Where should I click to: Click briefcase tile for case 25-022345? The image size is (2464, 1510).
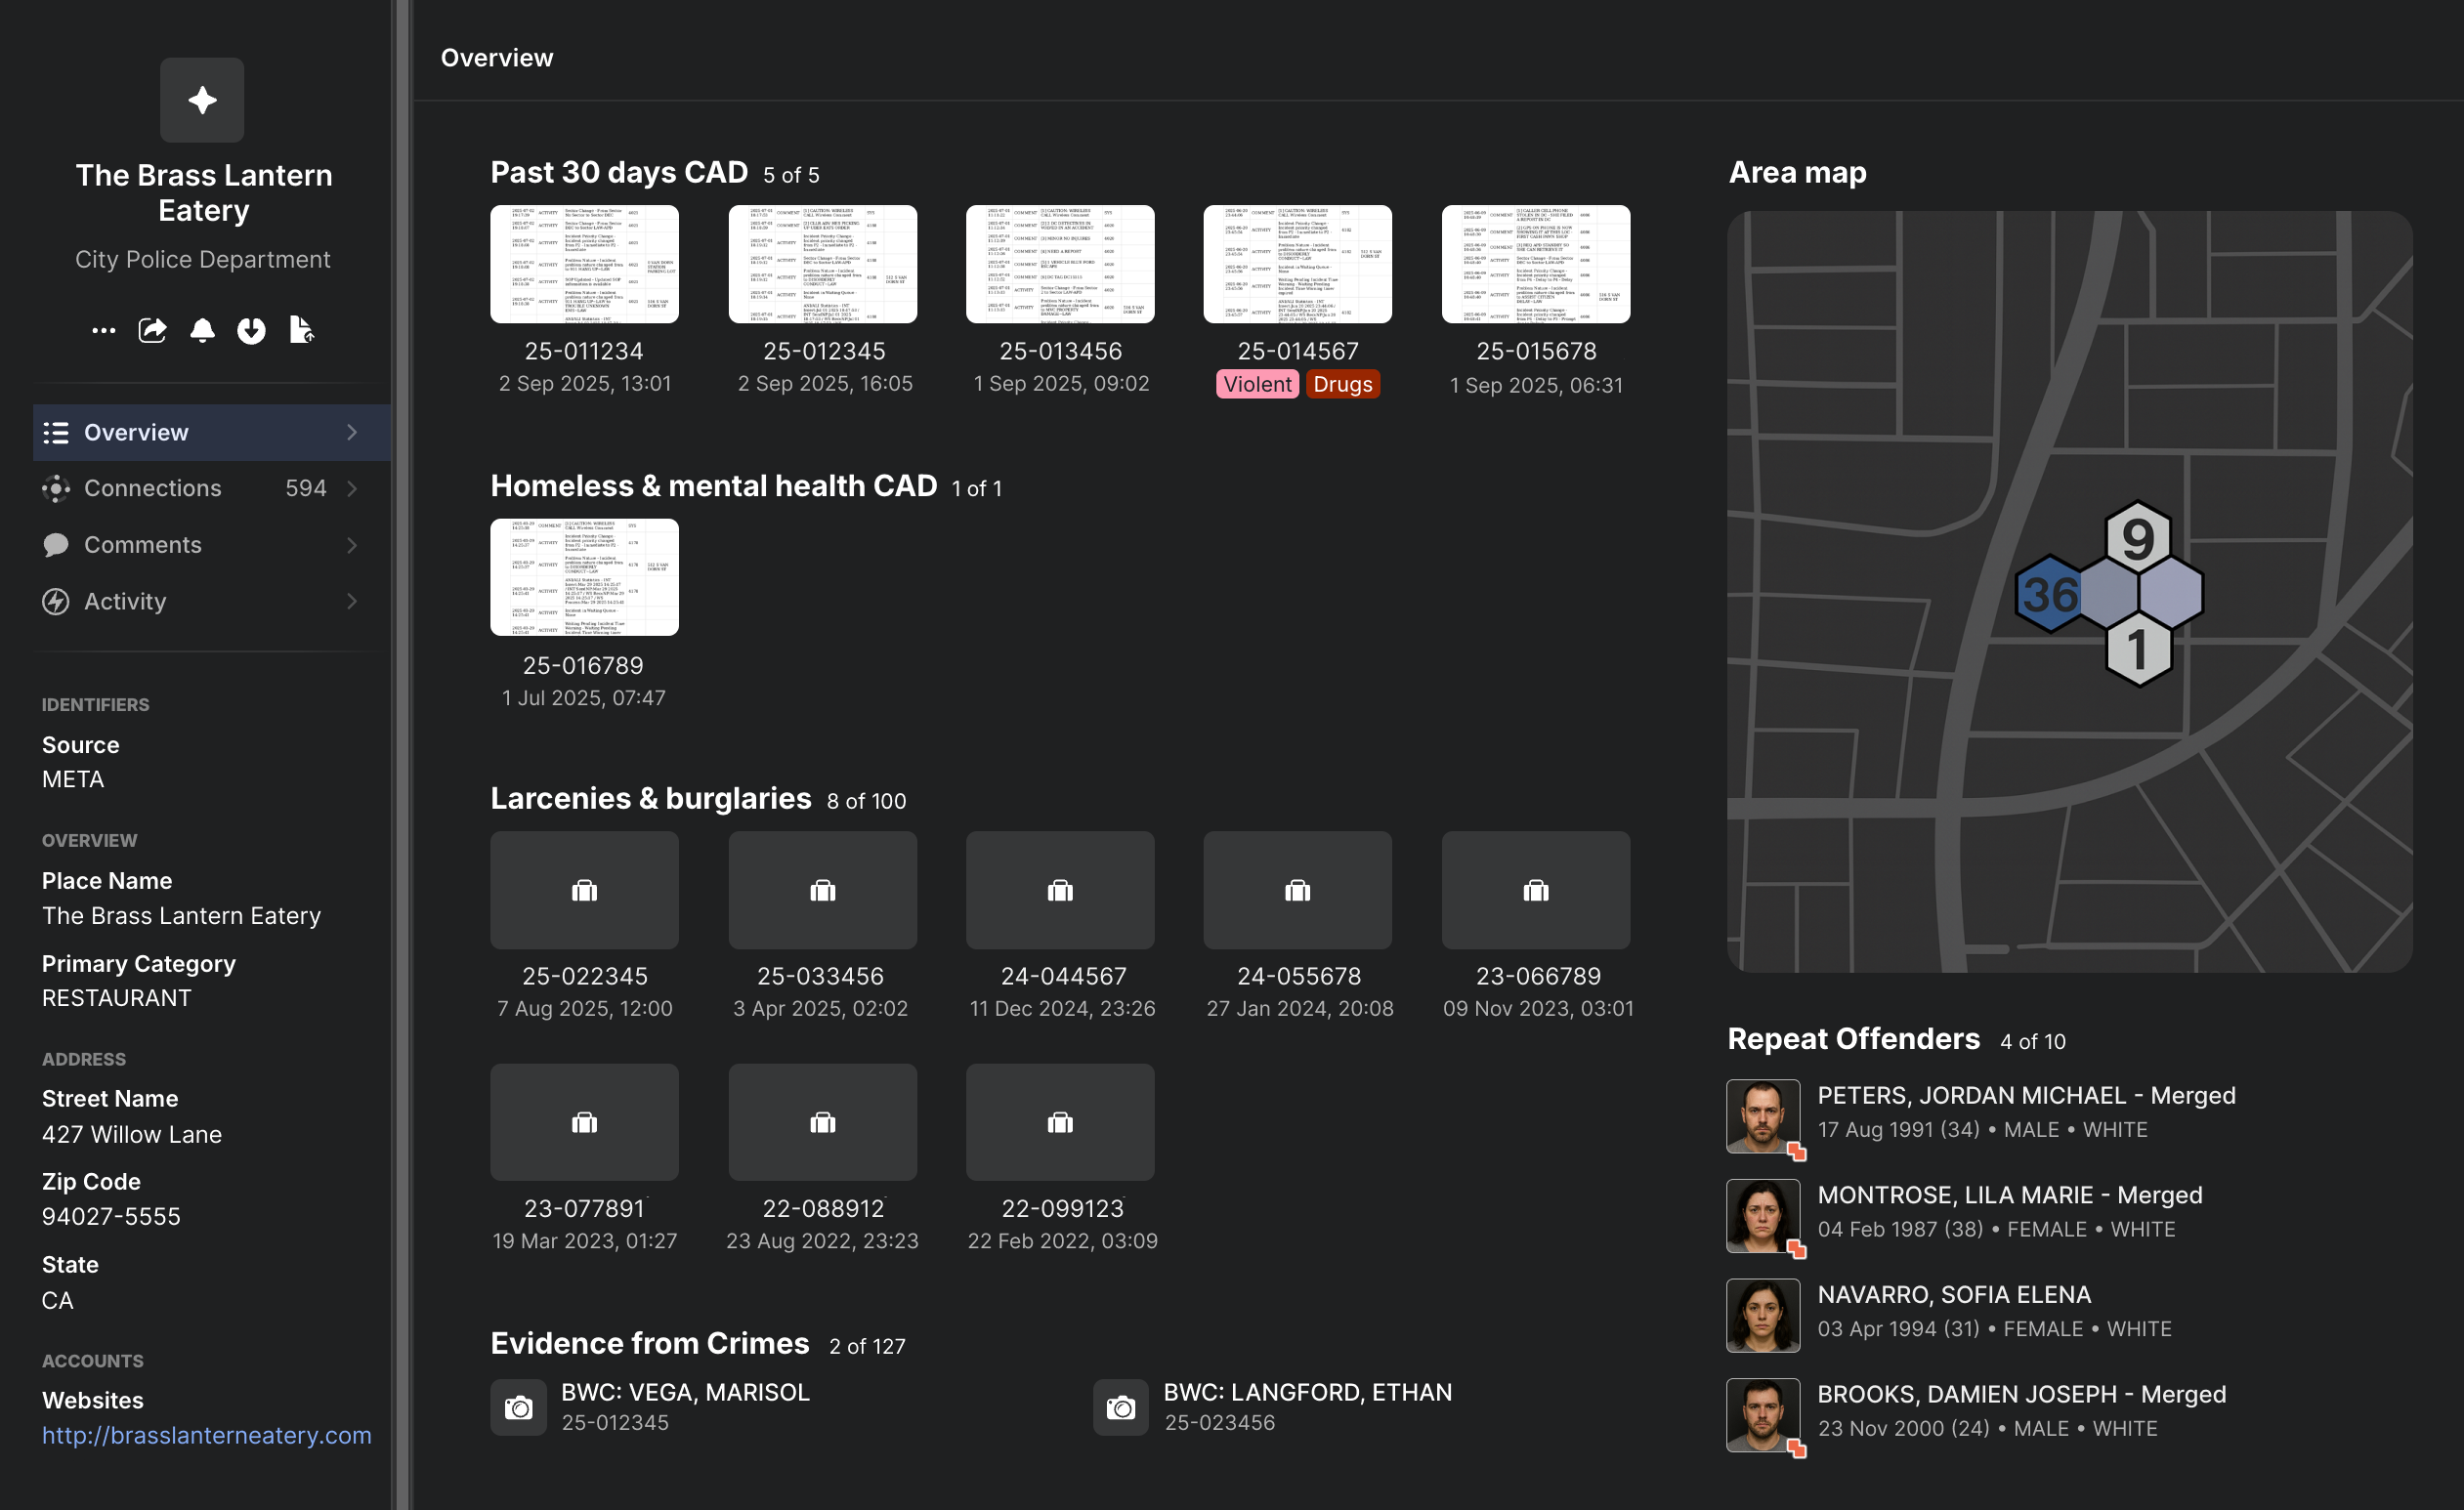point(584,890)
